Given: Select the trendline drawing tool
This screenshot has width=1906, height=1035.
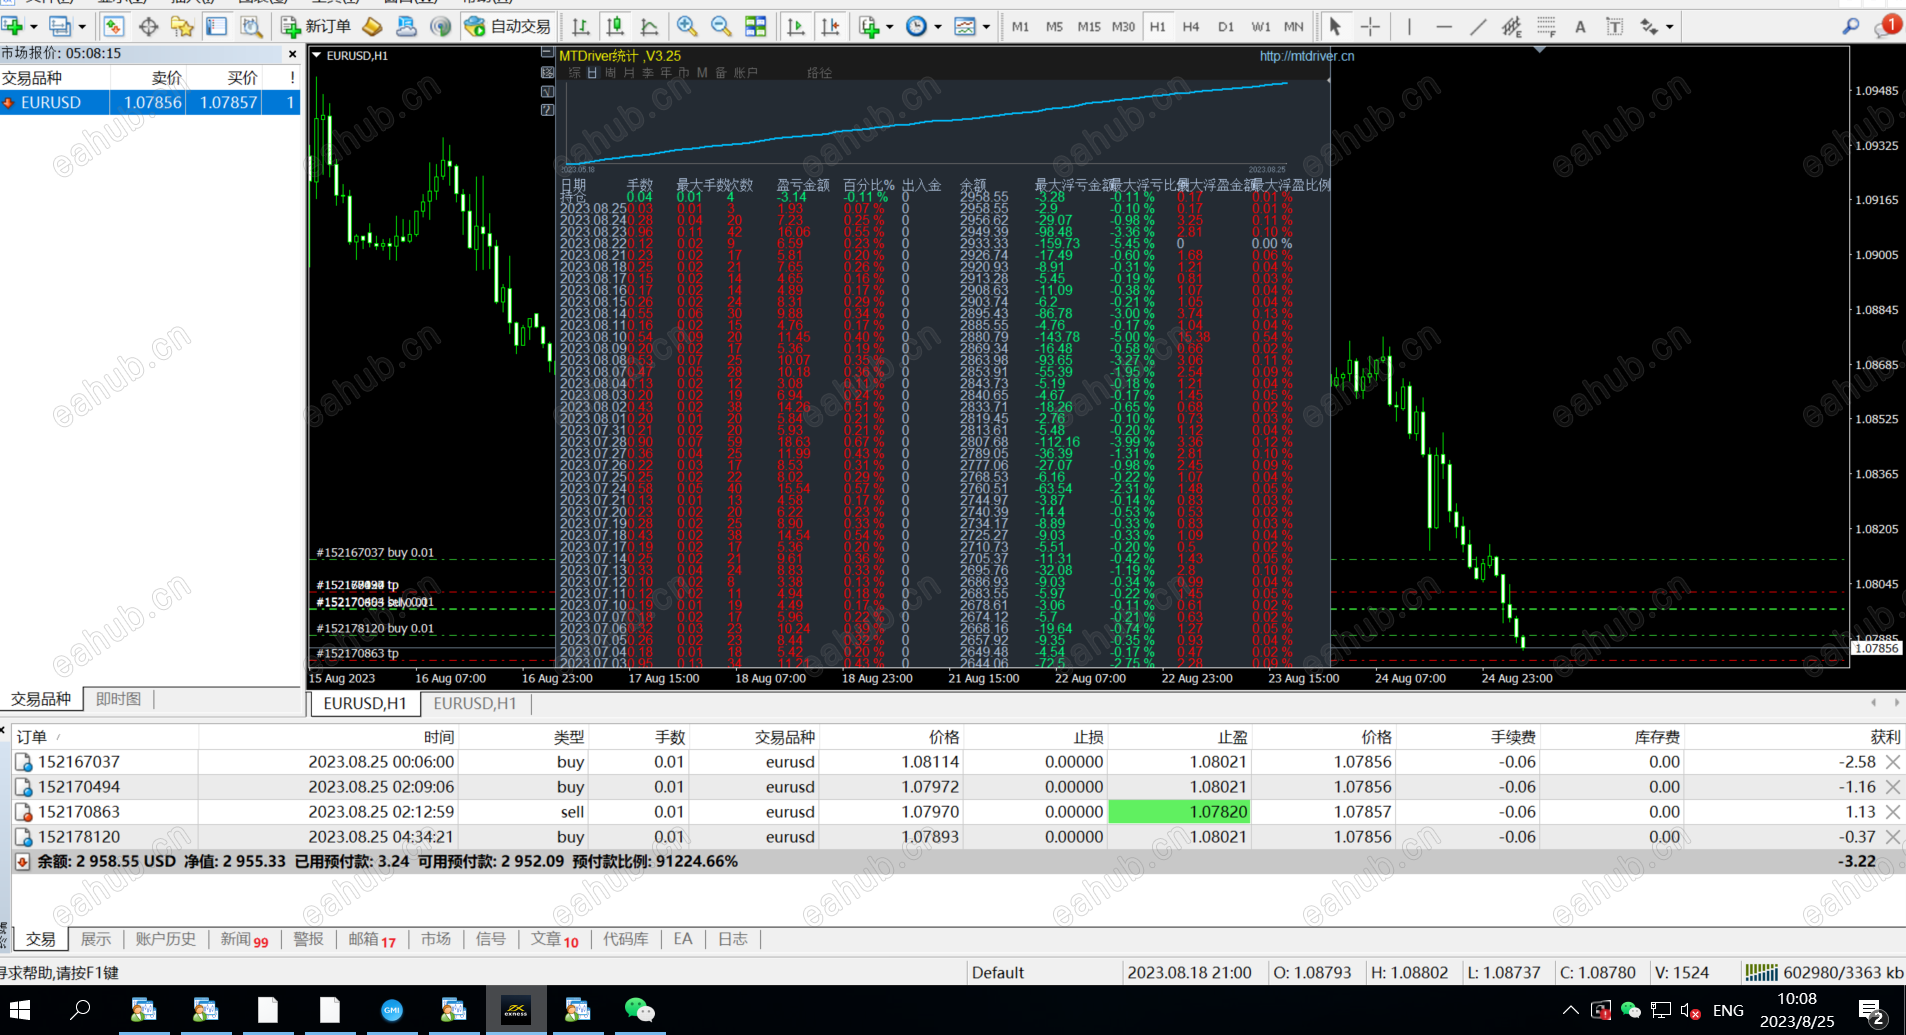Looking at the screenshot, I should (1478, 27).
